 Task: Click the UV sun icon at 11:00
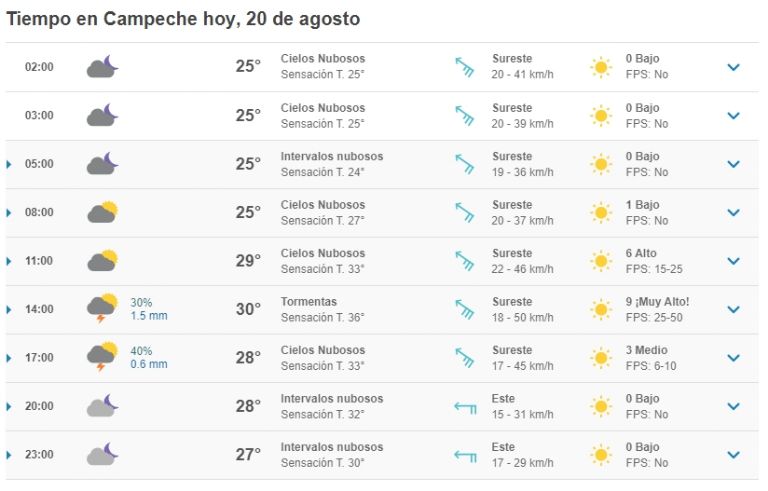pos(600,261)
